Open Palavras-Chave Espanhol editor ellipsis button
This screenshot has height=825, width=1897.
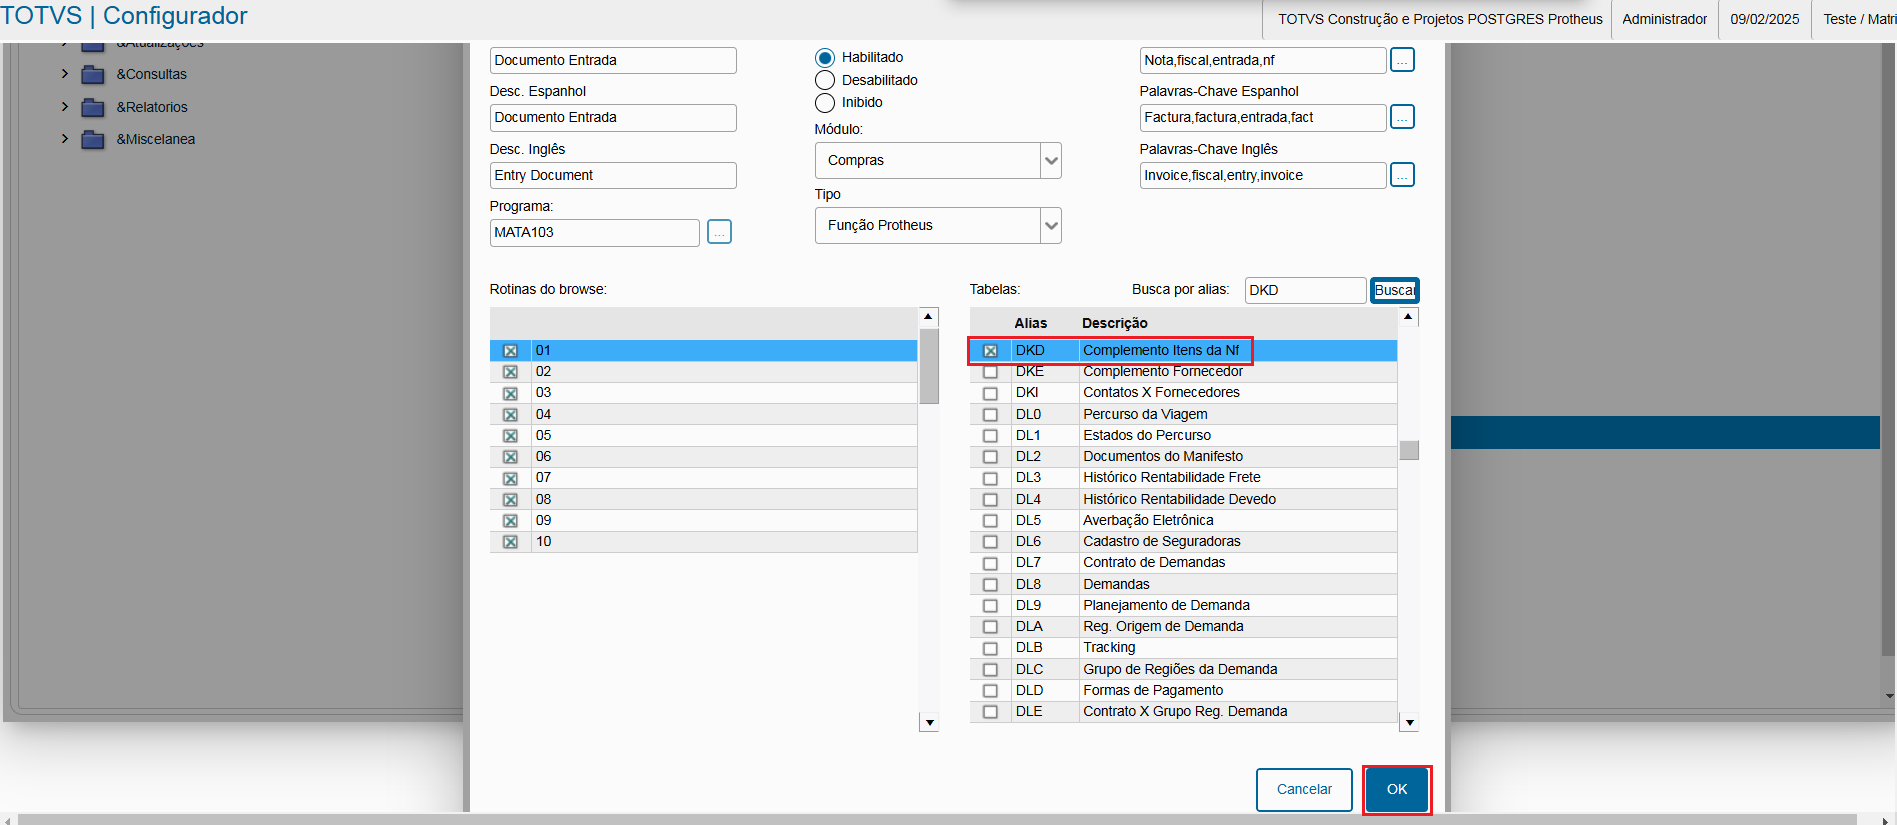[x=1402, y=117]
